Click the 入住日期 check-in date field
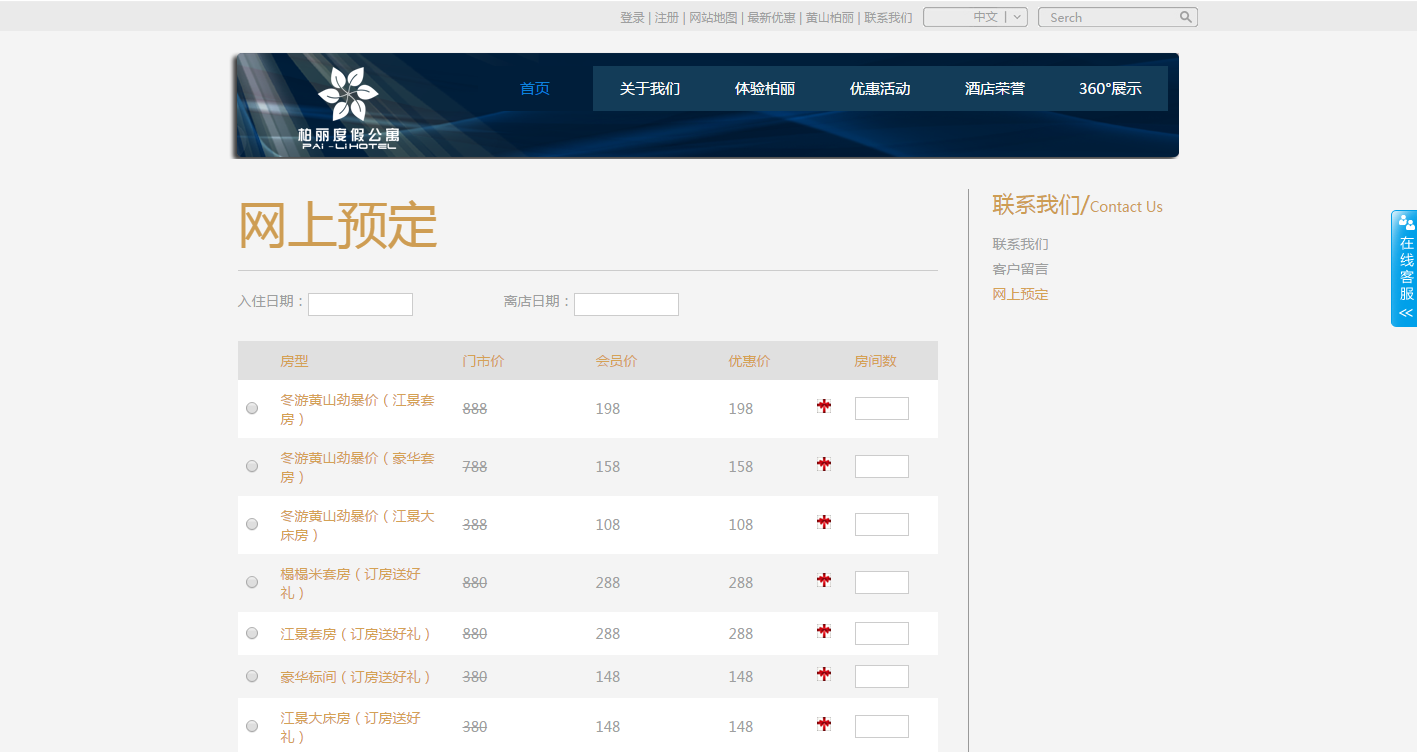Viewport: 1417px width, 752px height. pos(360,304)
